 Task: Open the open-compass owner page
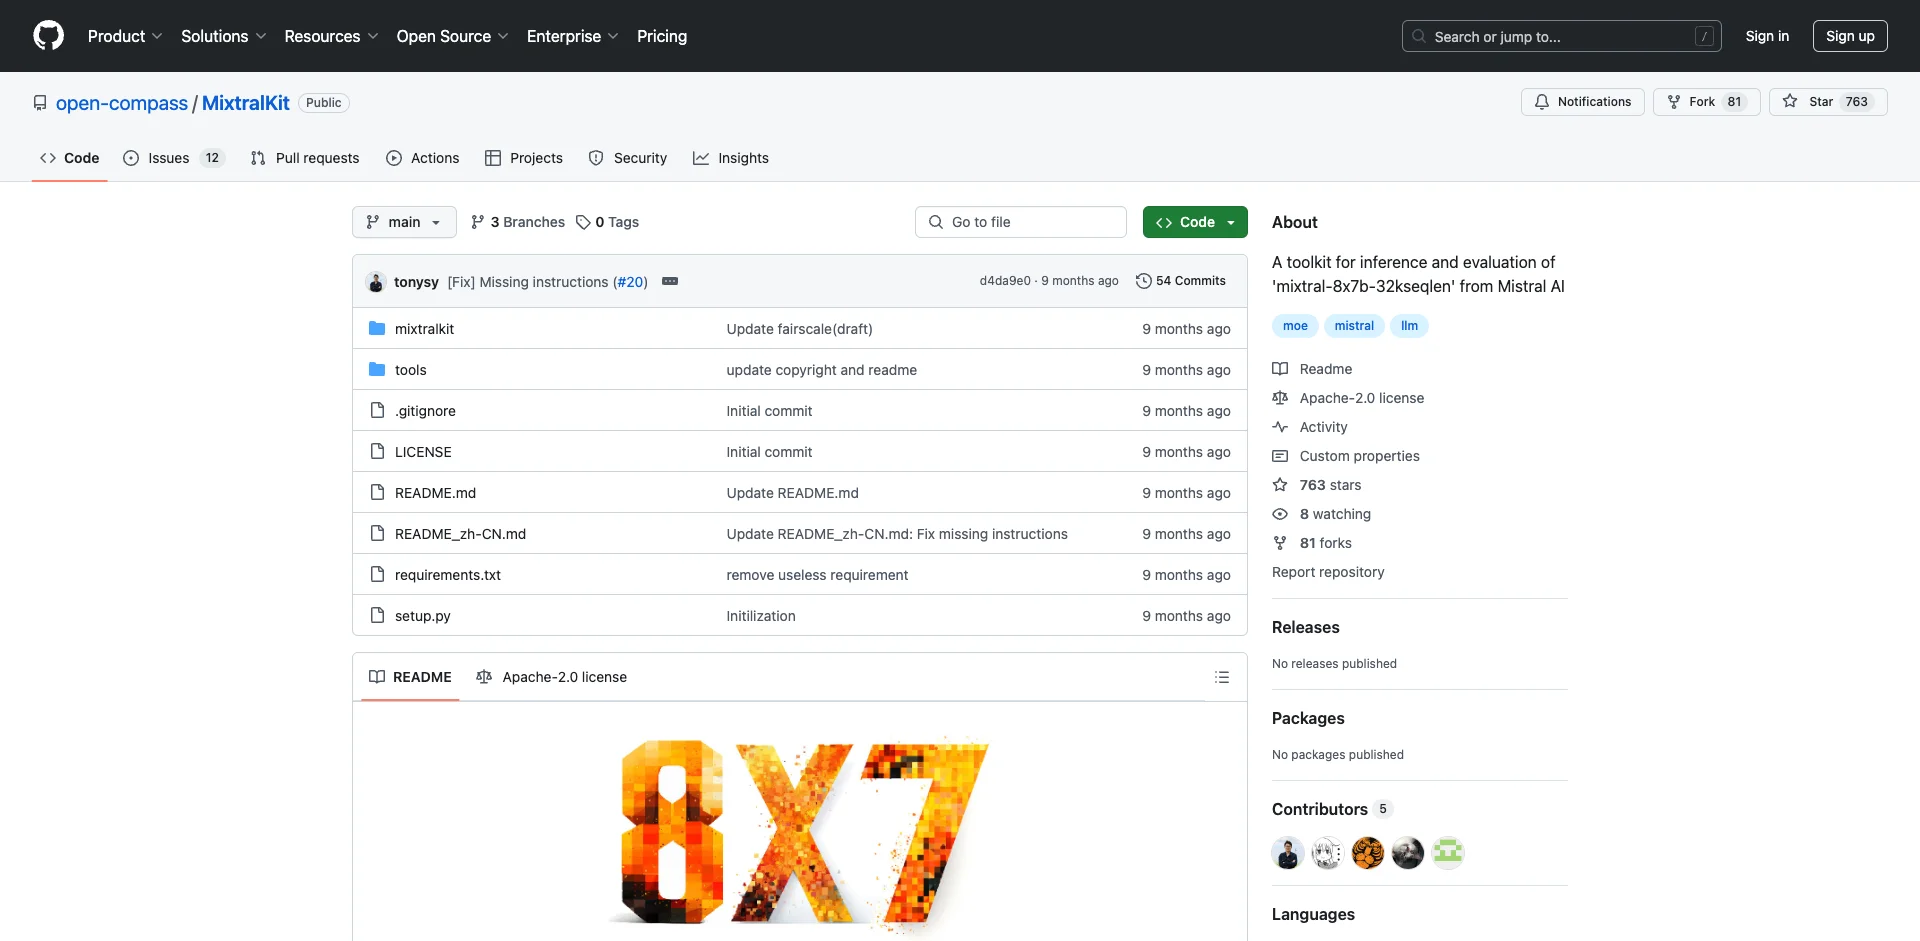pyautogui.click(x=122, y=103)
